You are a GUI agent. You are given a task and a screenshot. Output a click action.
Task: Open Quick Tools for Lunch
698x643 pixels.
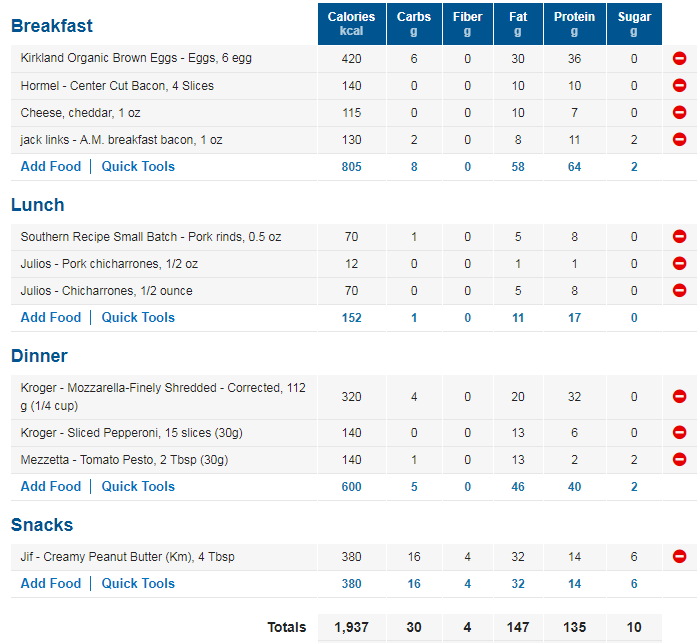pyautogui.click(x=138, y=317)
